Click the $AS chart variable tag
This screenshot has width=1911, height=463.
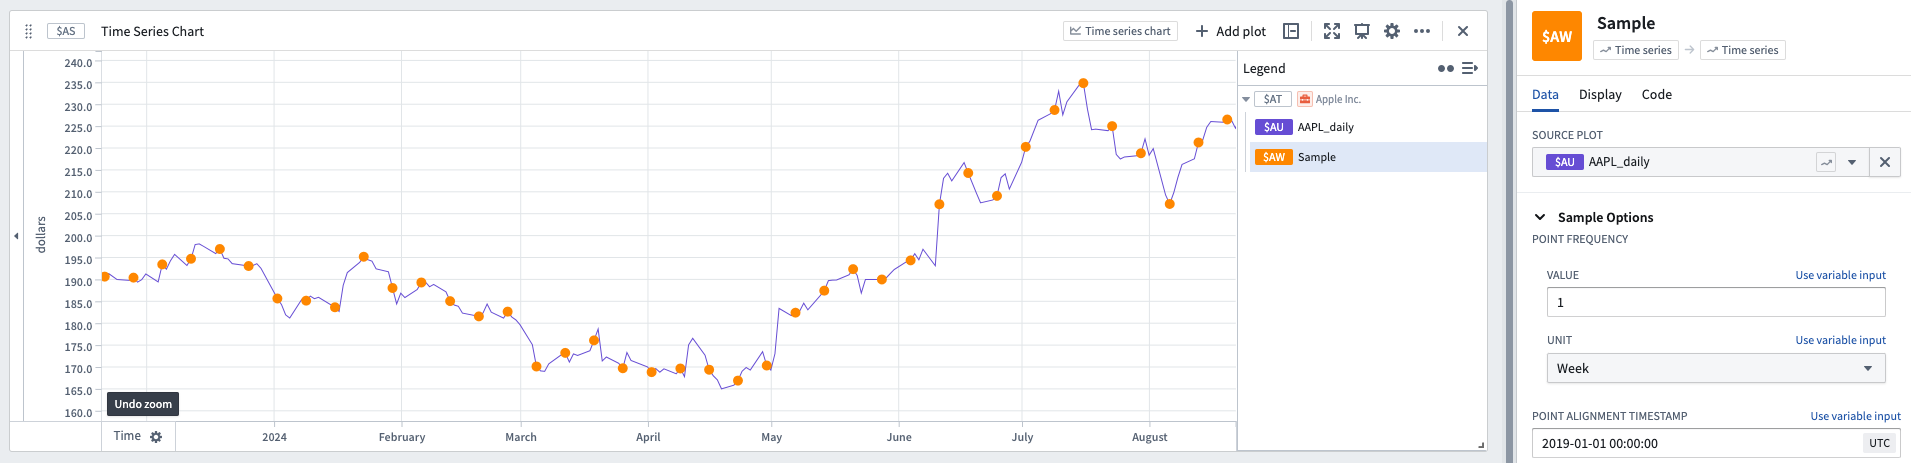pyautogui.click(x=66, y=31)
